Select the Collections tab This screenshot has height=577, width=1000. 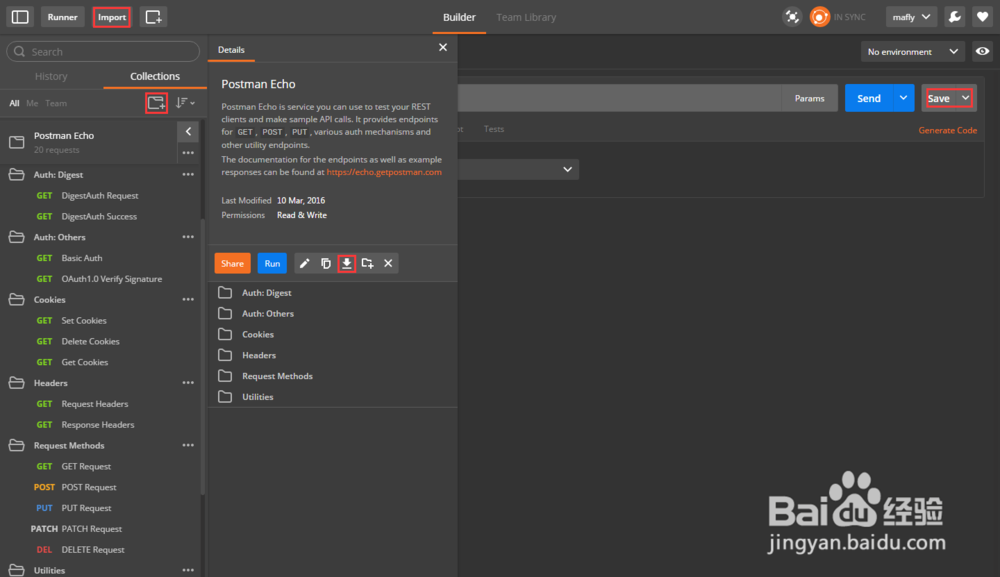[x=155, y=76]
